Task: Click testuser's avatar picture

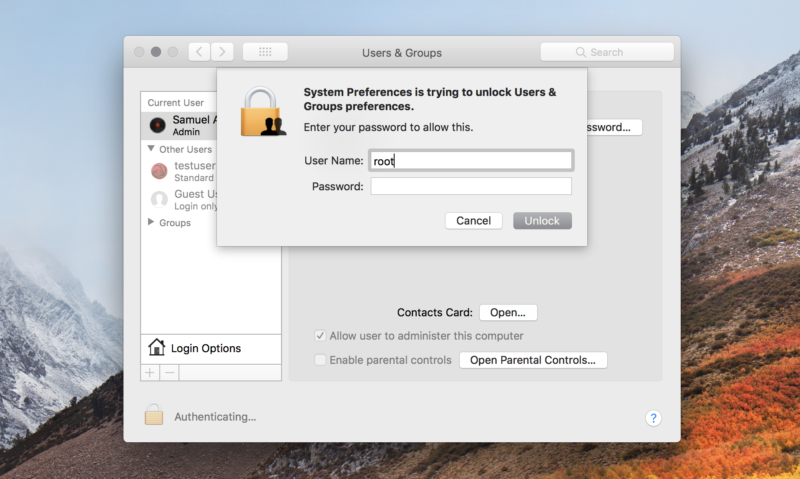Action: click(159, 171)
